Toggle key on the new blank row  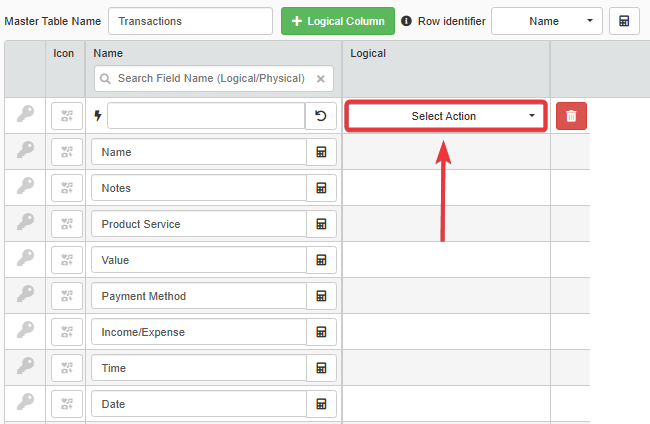[25, 114]
